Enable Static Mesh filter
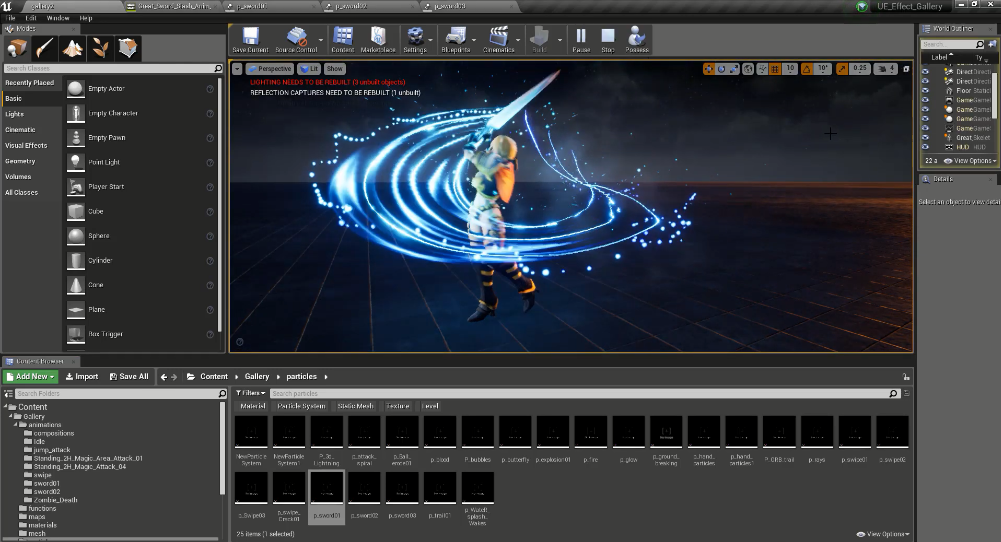Image resolution: width=1001 pixels, height=542 pixels. 356,406
